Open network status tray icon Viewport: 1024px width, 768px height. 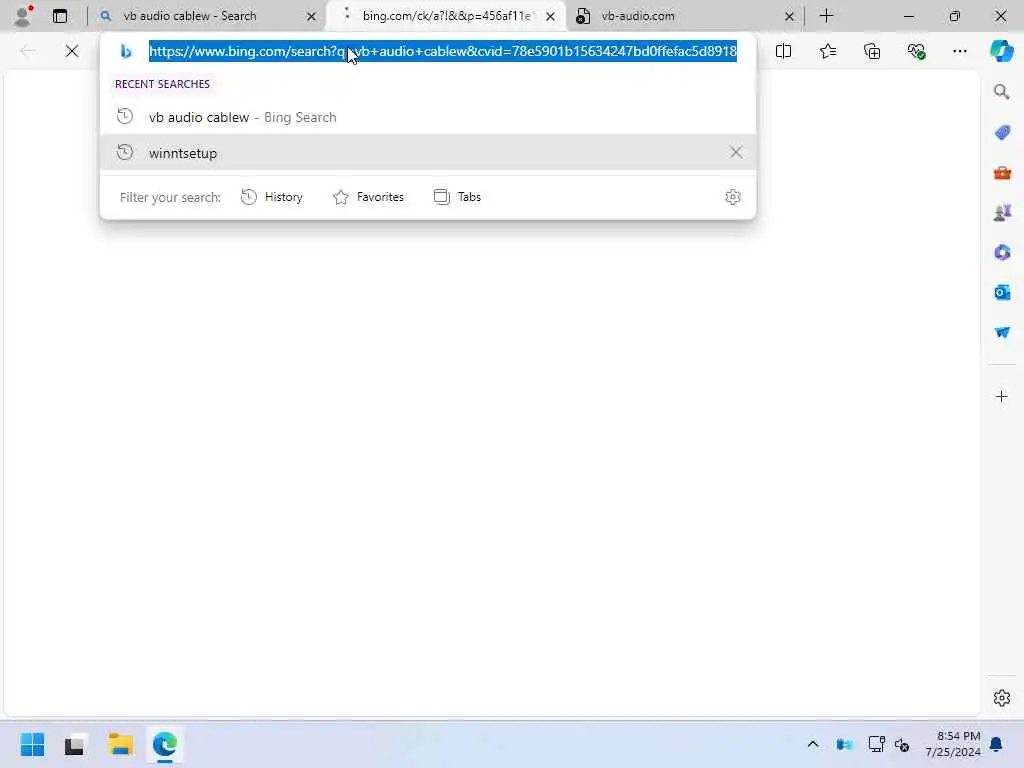tap(876, 744)
